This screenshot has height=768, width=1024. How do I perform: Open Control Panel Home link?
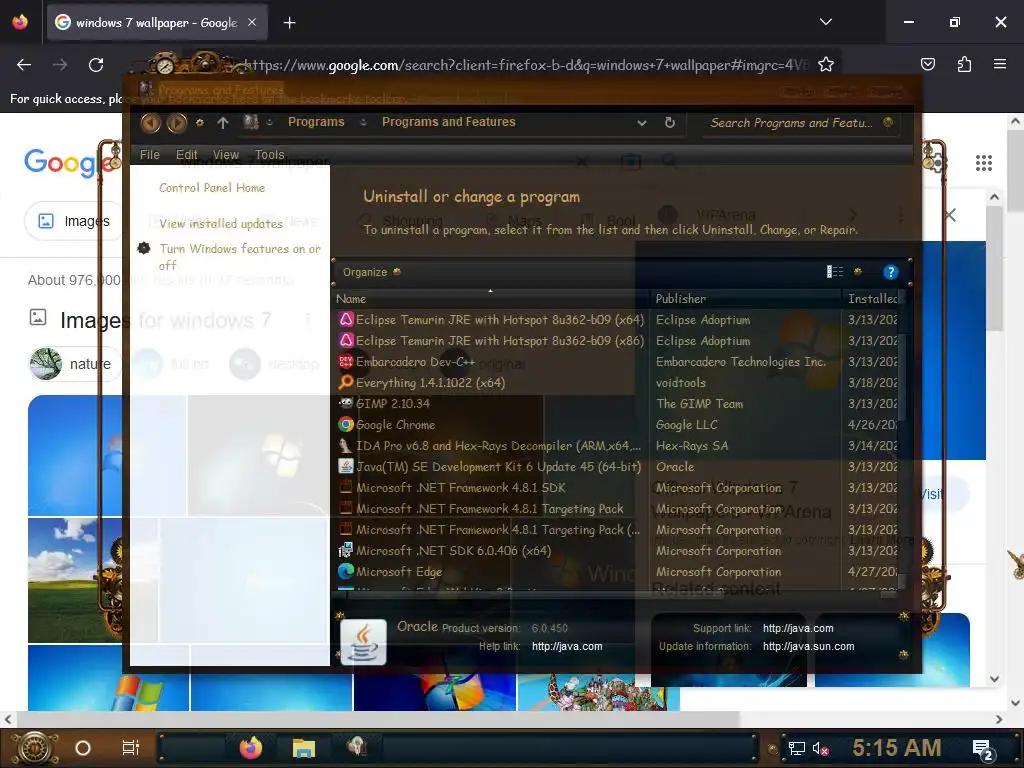coord(212,188)
